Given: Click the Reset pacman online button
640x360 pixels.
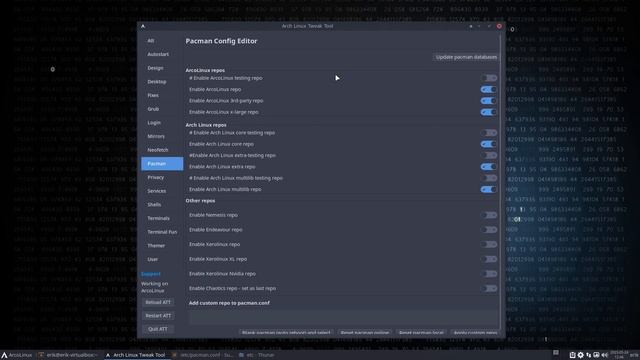Looking at the screenshot, I should (365, 333).
